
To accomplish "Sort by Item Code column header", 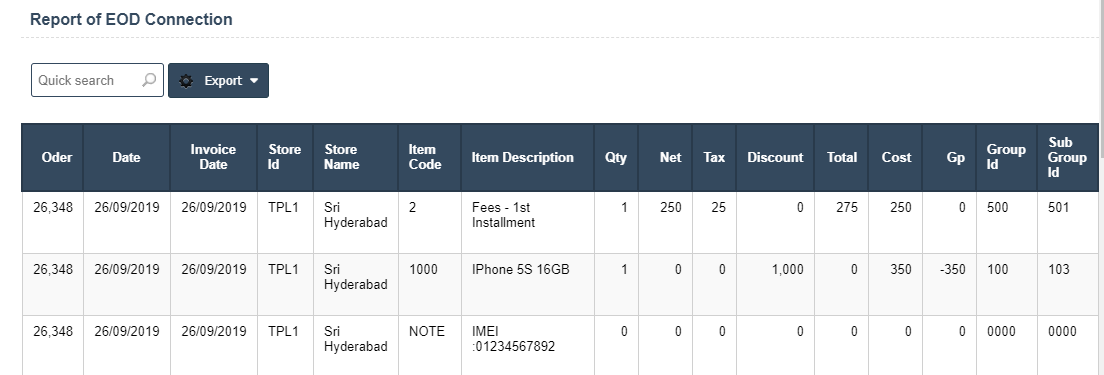I will click(x=429, y=158).
